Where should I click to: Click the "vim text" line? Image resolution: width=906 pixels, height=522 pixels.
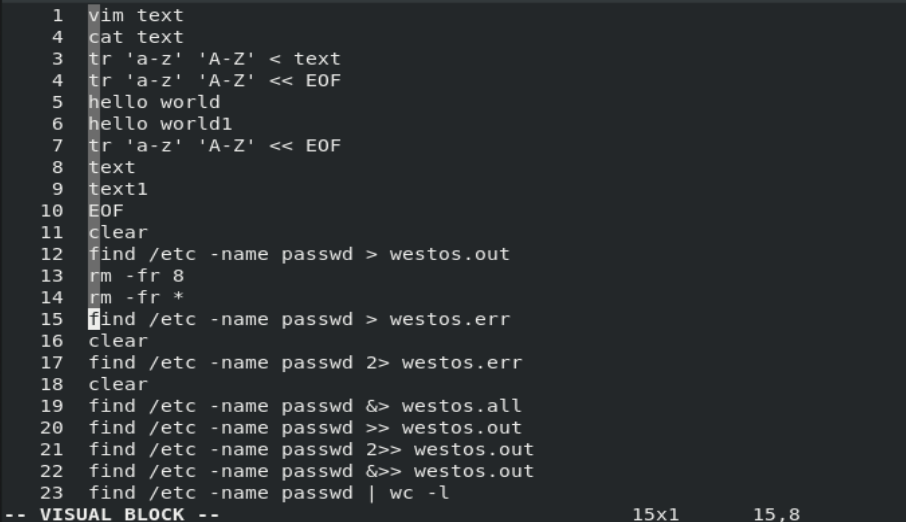tap(136, 15)
